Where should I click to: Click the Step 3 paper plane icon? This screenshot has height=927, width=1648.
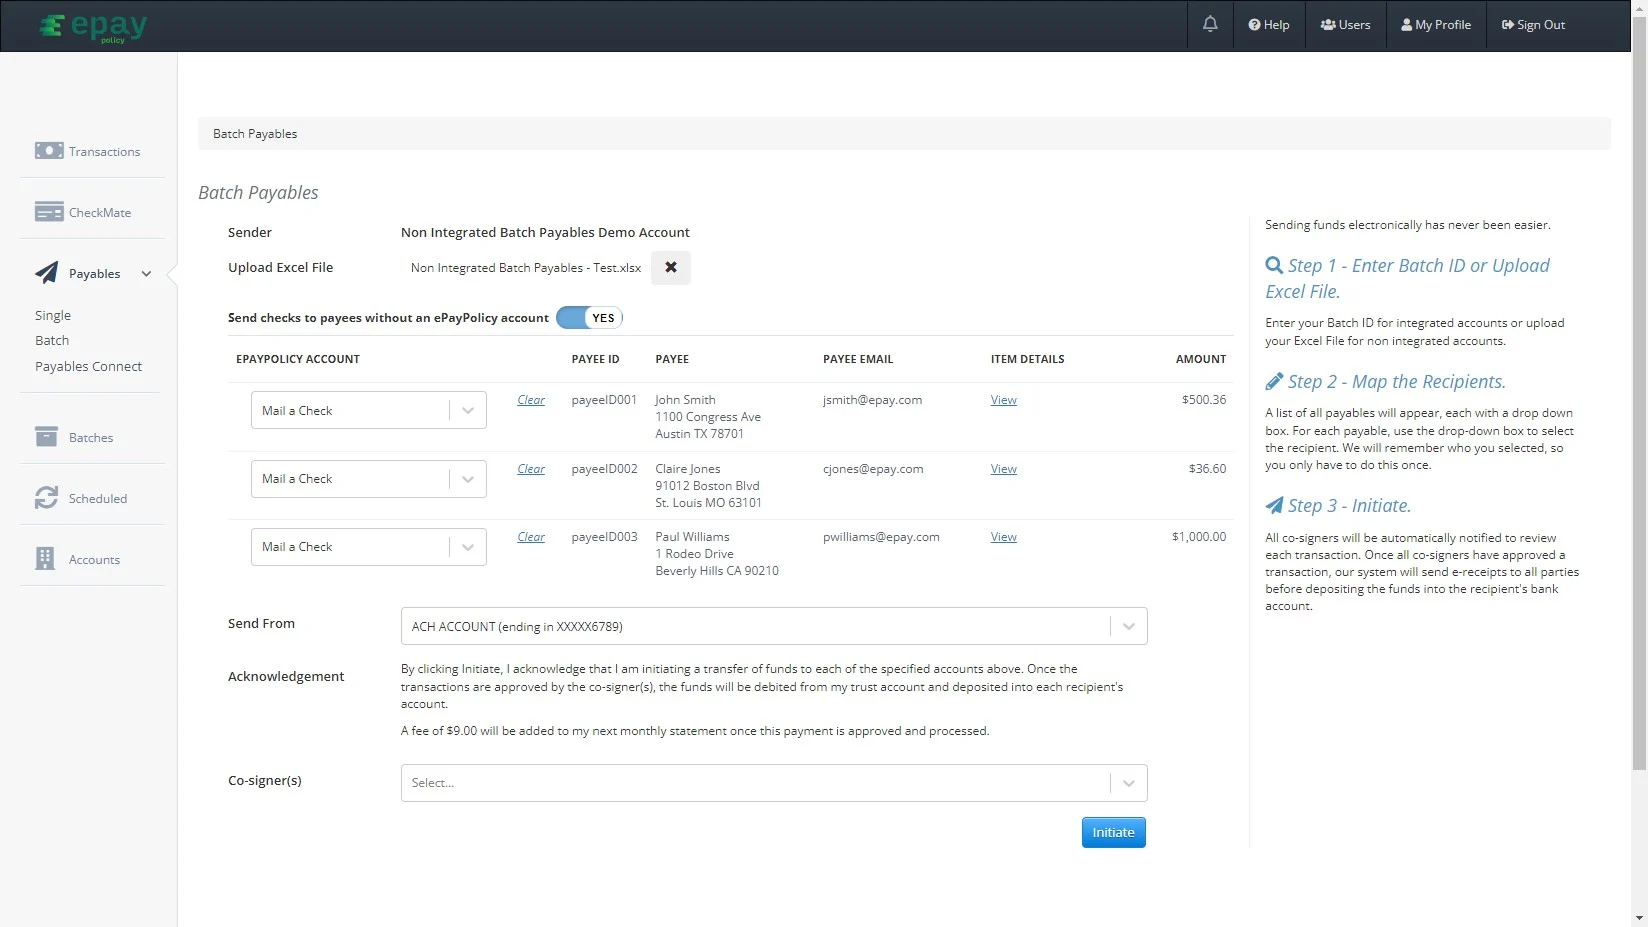(1274, 505)
